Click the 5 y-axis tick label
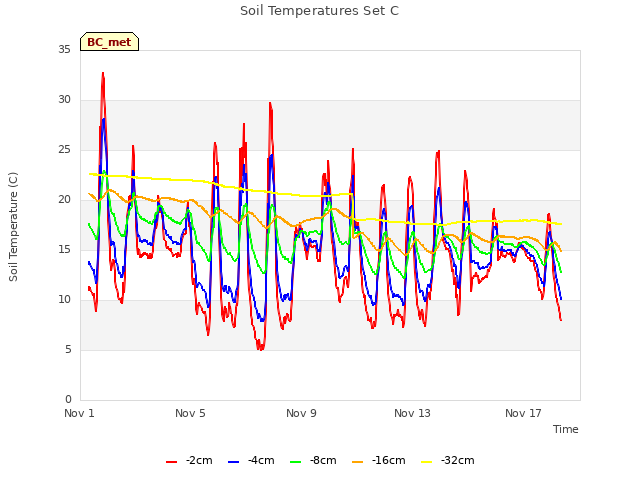 tap(68, 350)
